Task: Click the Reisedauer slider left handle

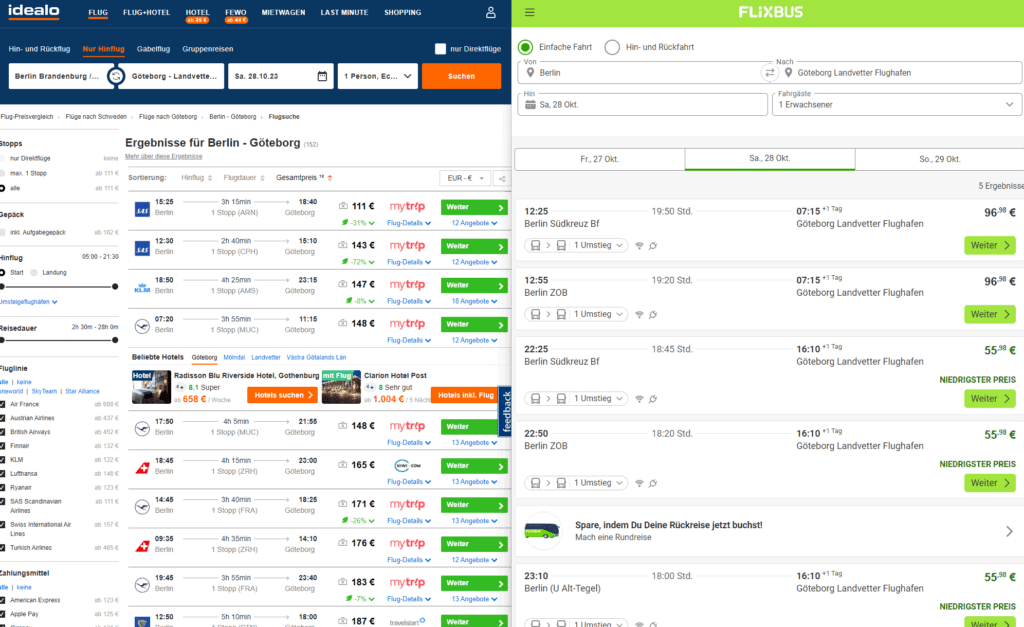Action: pos(3,340)
